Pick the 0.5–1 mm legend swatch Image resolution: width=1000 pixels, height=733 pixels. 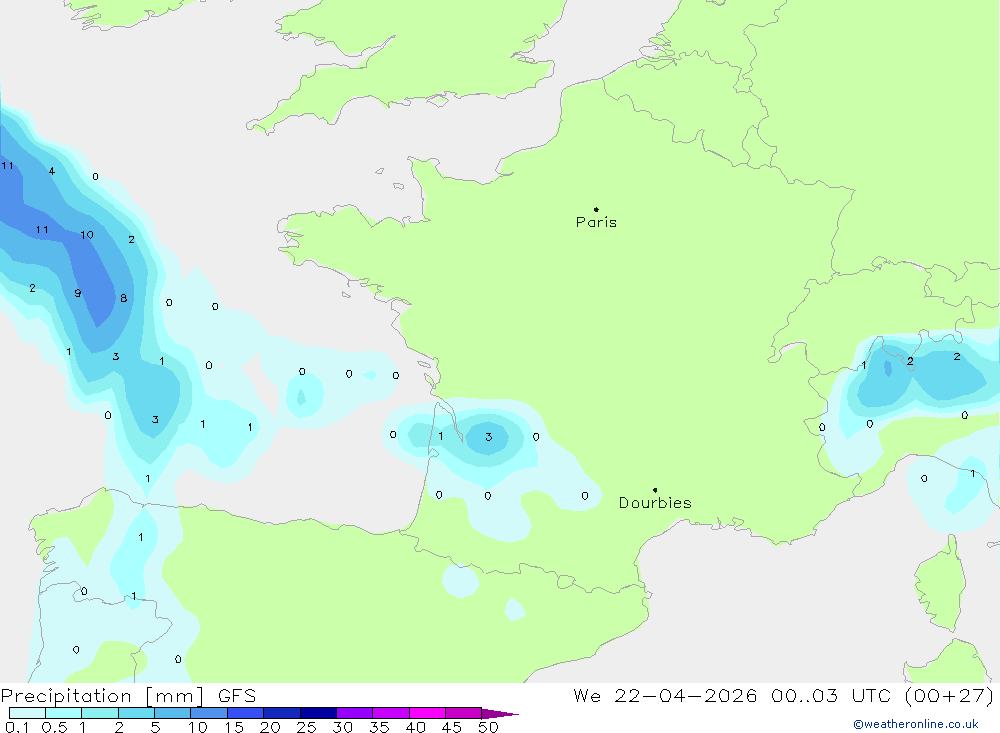(64, 713)
